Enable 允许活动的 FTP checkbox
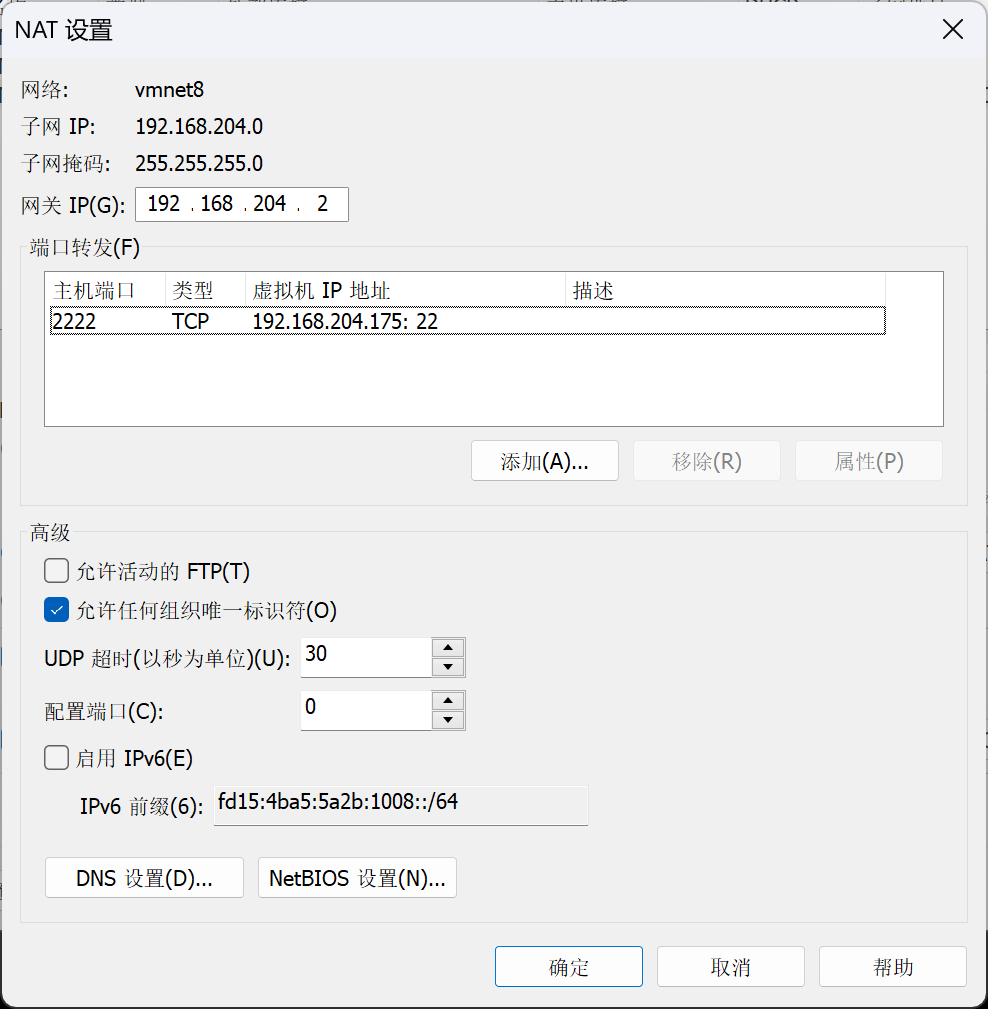This screenshot has width=988, height=1009. coord(57,571)
